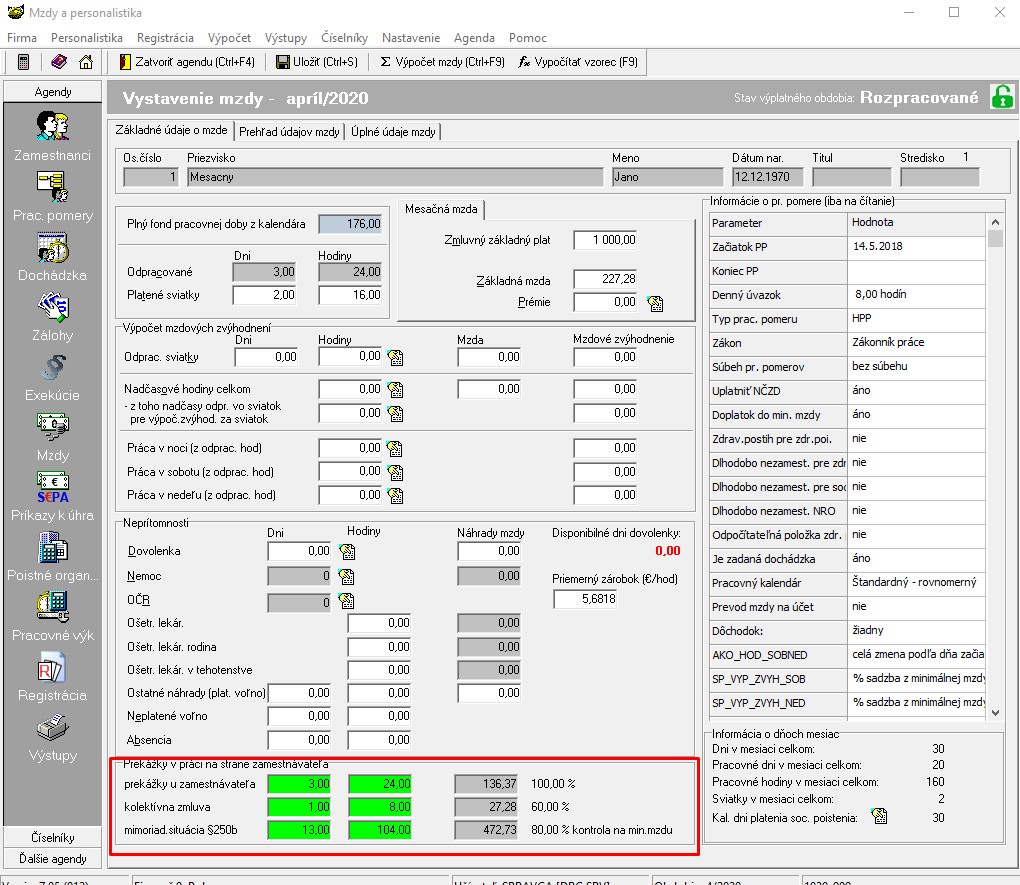
Task: Open the Exekúcie agenda icon
Action: click(52, 367)
